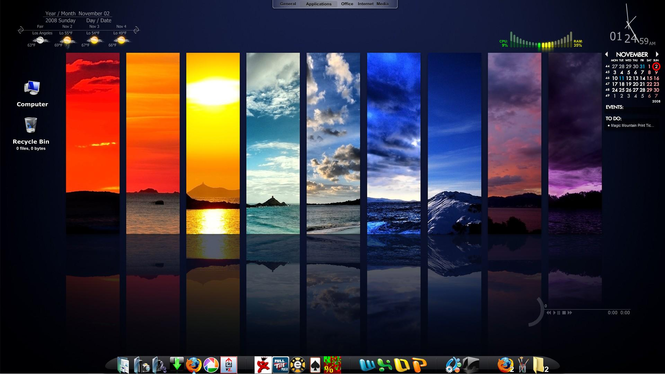Click the dock icon with red house document
The image size is (665, 374).
[x=229, y=365]
